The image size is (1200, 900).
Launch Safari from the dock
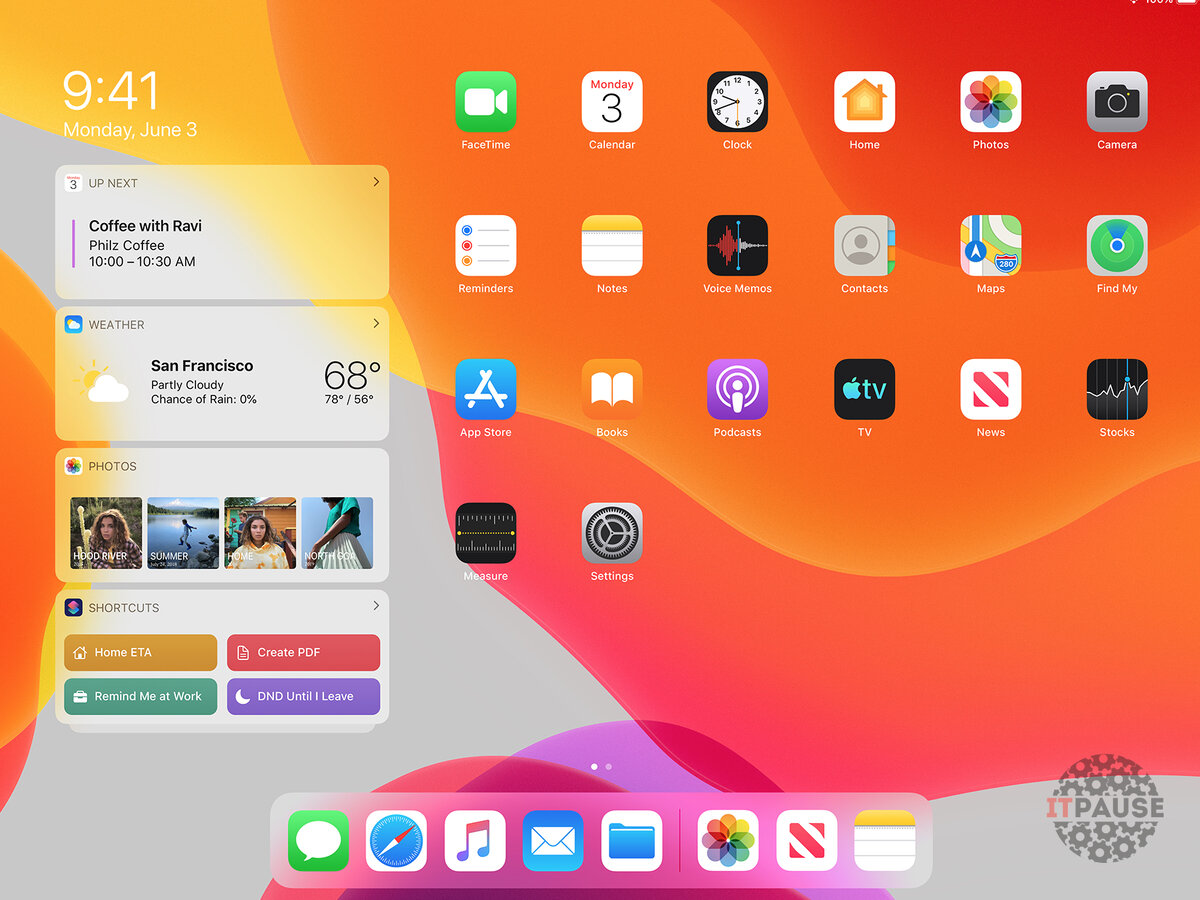396,841
